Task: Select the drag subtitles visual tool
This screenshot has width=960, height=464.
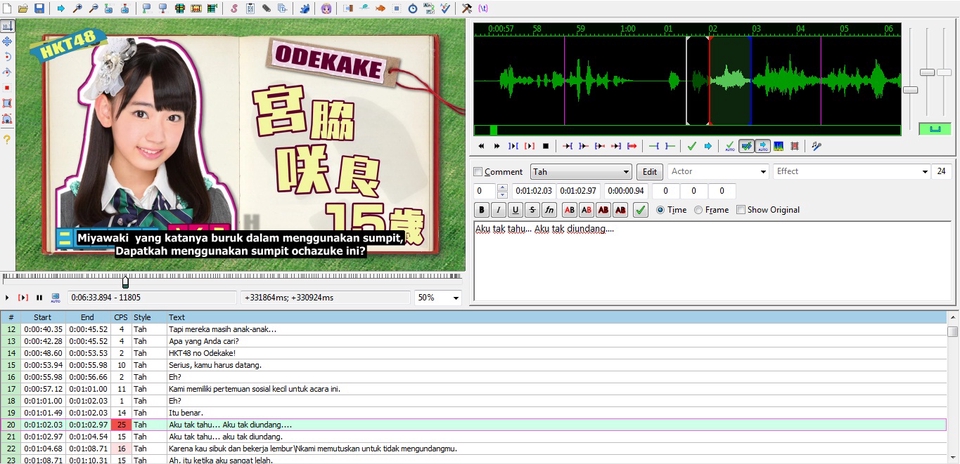Action: (x=7, y=42)
